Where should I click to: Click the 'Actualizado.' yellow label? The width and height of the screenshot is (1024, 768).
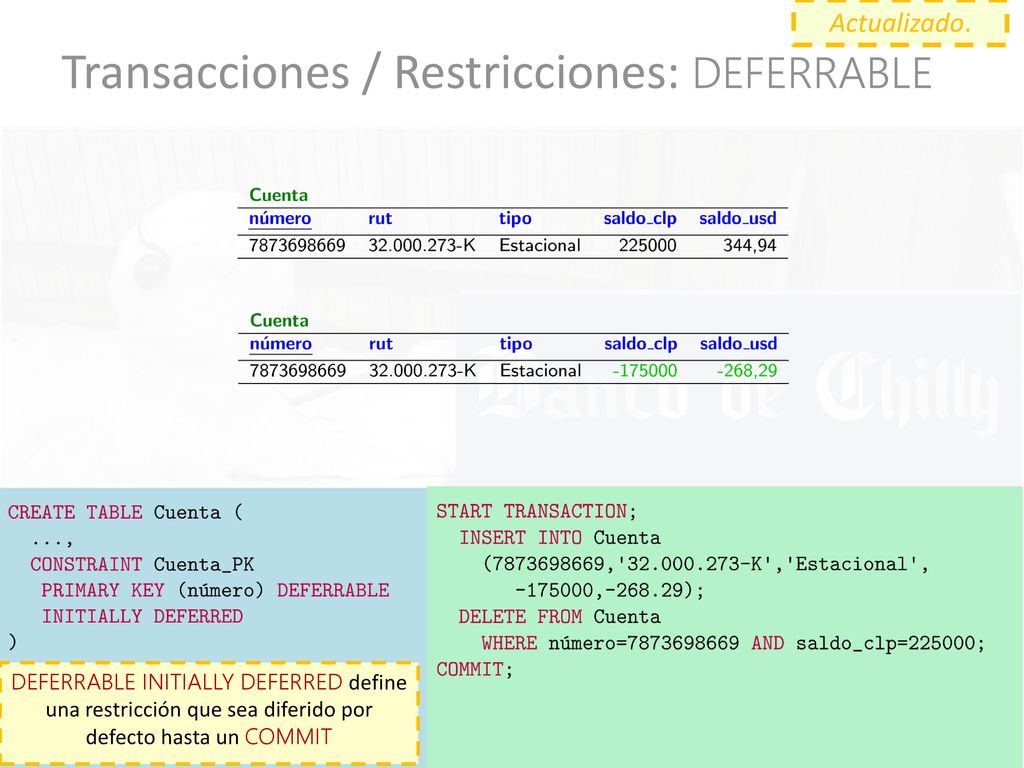900,24
